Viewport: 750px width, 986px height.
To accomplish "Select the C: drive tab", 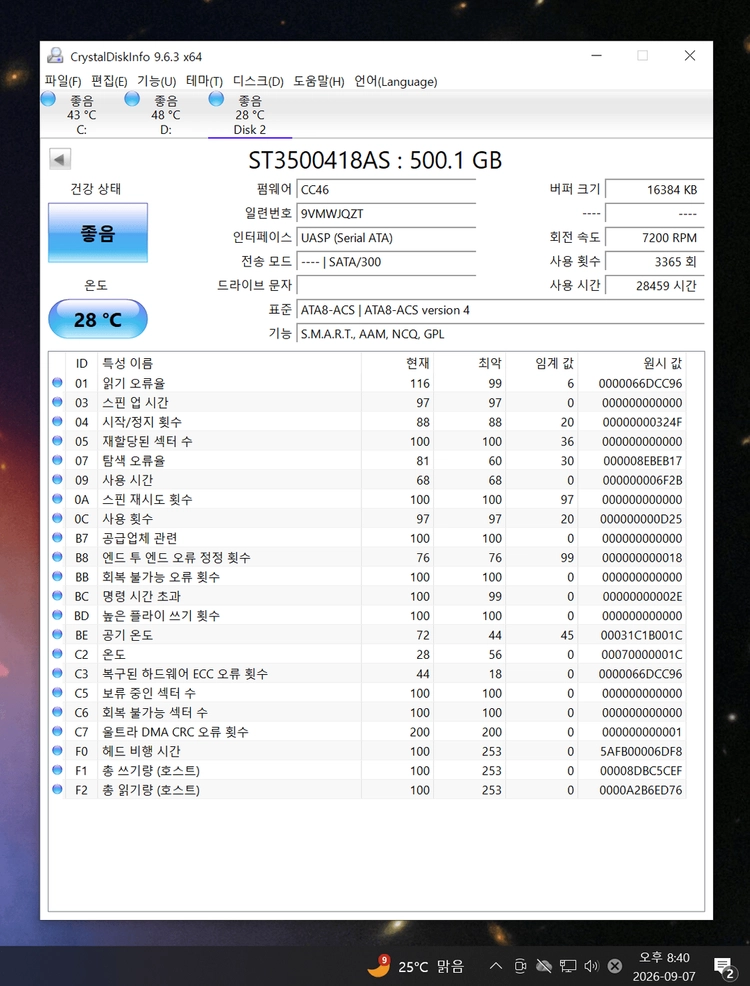I will (x=82, y=114).
